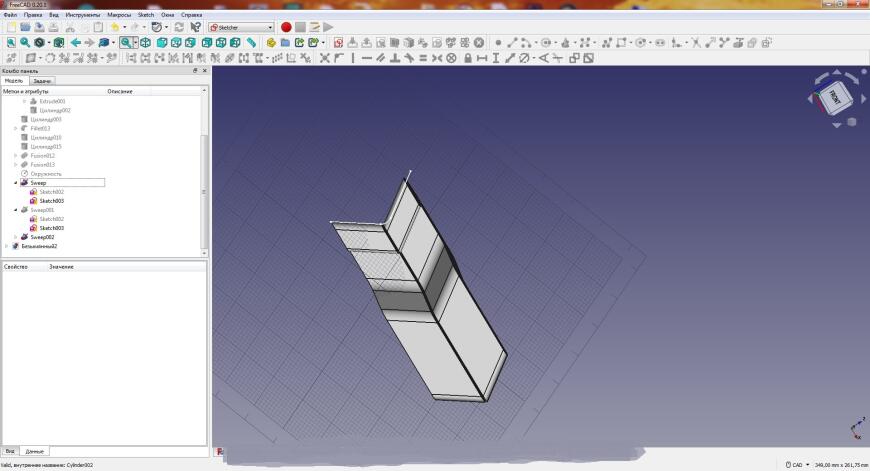Open CAD navigation style selector in status bar
The width and height of the screenshot is (870, 471).
pos(797,465)
